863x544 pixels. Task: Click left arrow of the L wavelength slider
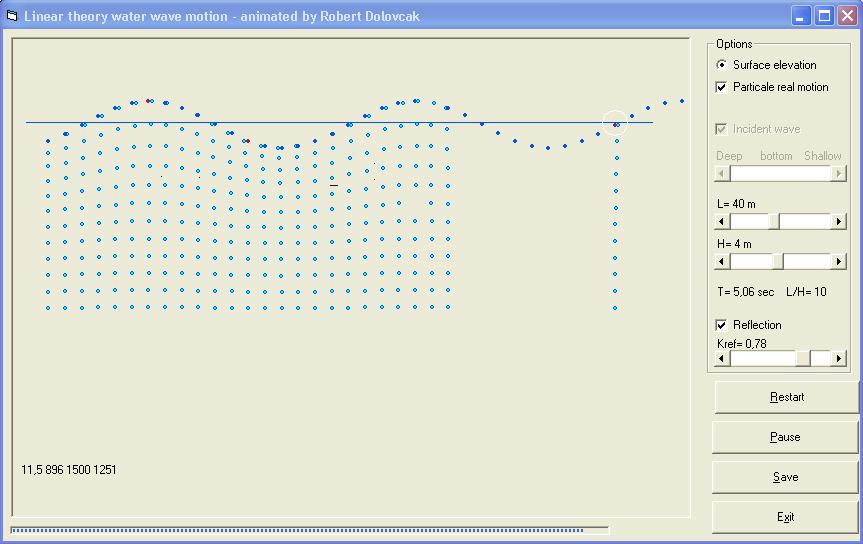[723, 221]
